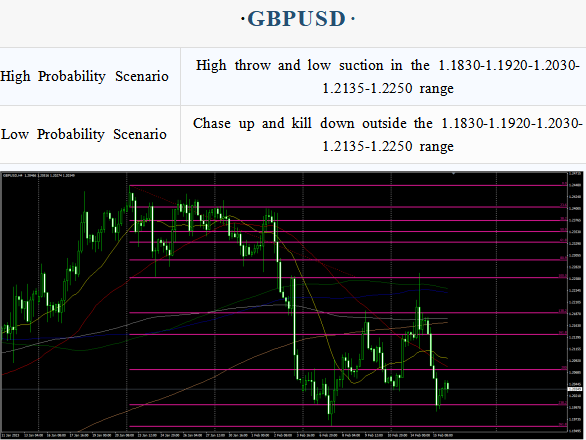Click the current price label on price scale

point(575,390)
